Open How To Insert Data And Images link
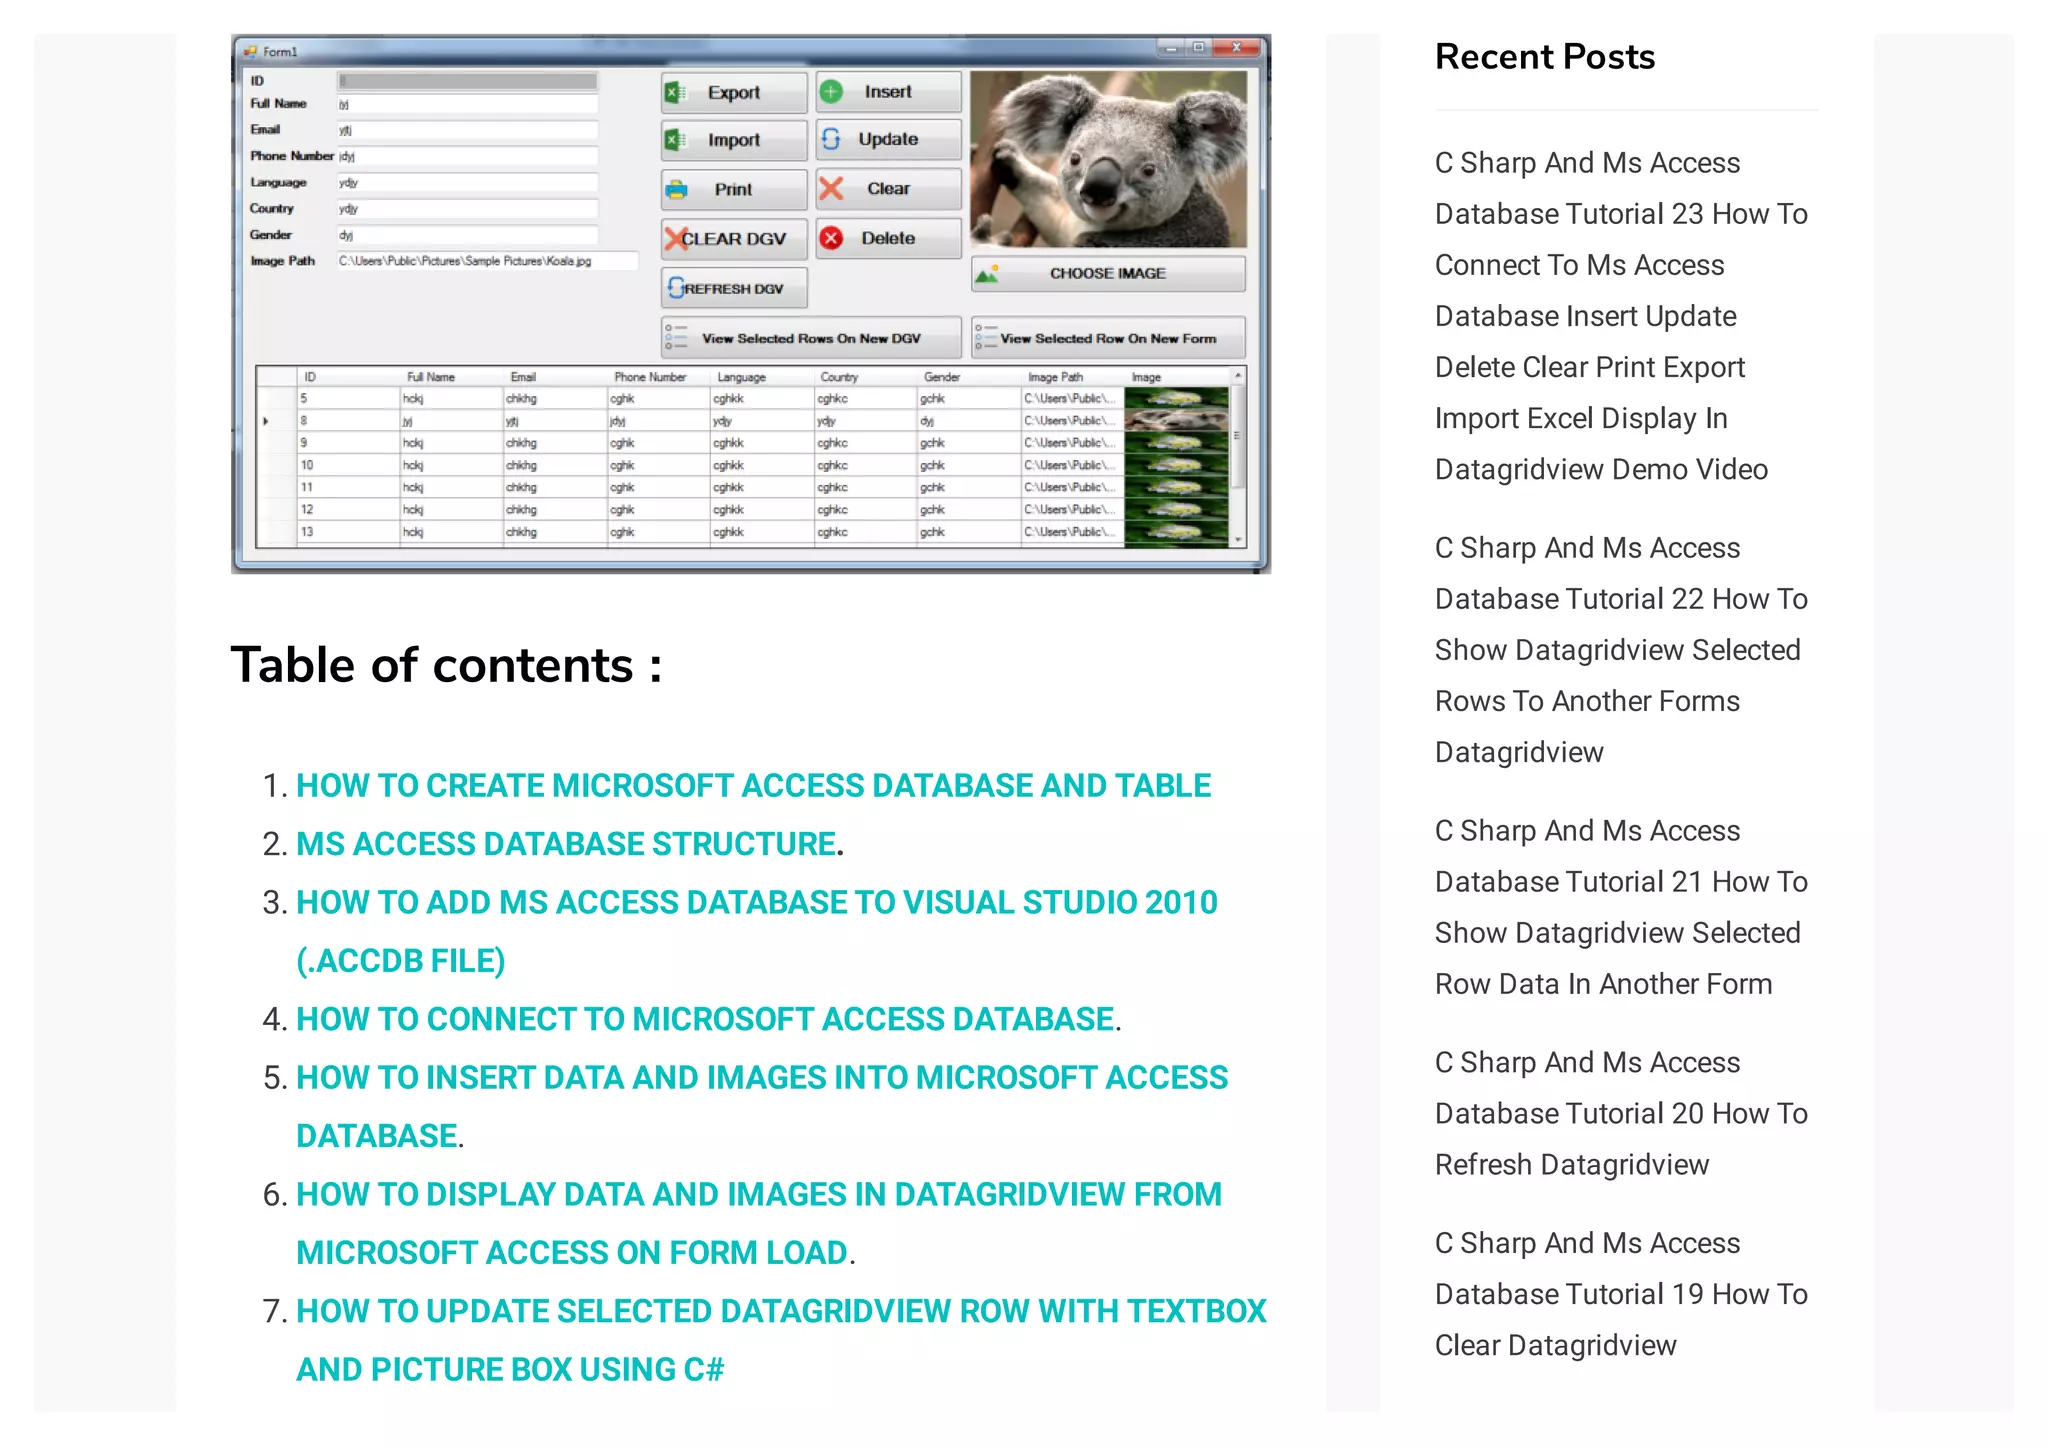Image resolution: width=2048 pixels, height=1447 pixels. [x=762, y=1106]
